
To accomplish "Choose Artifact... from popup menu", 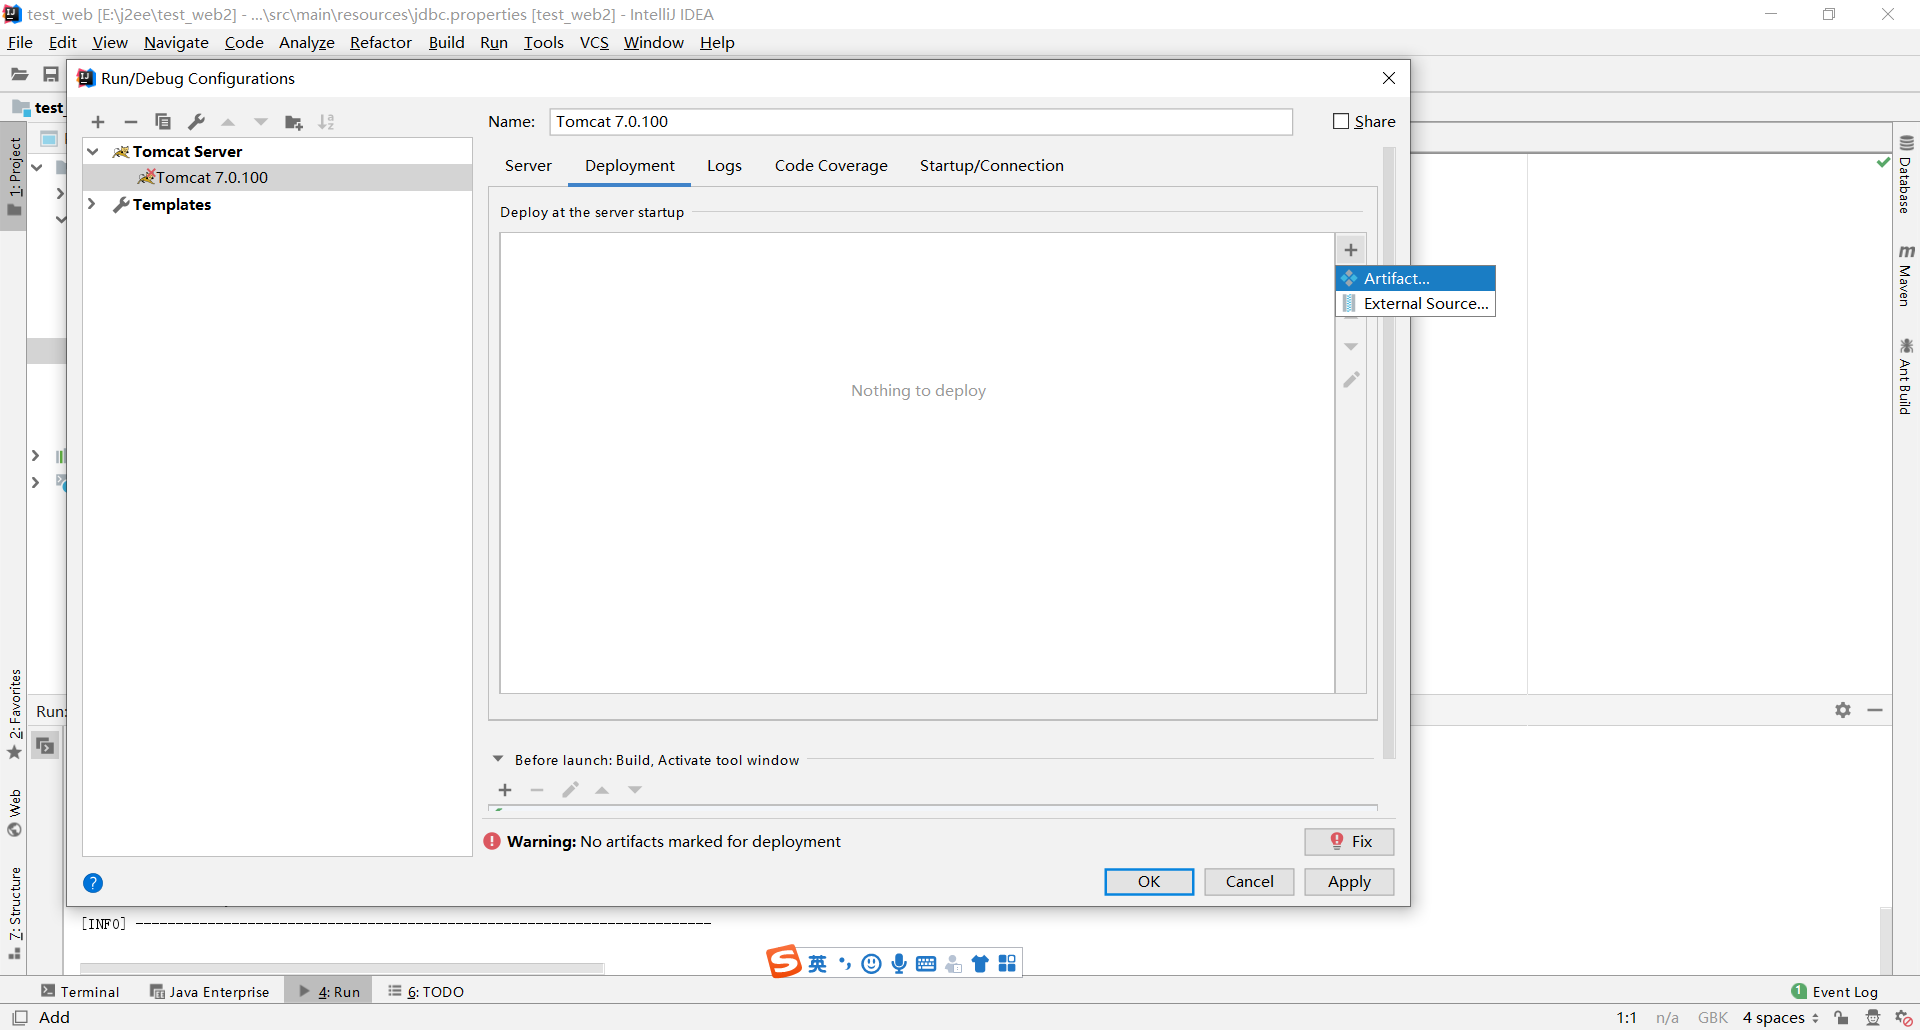I will click(x=1416, y=278).
